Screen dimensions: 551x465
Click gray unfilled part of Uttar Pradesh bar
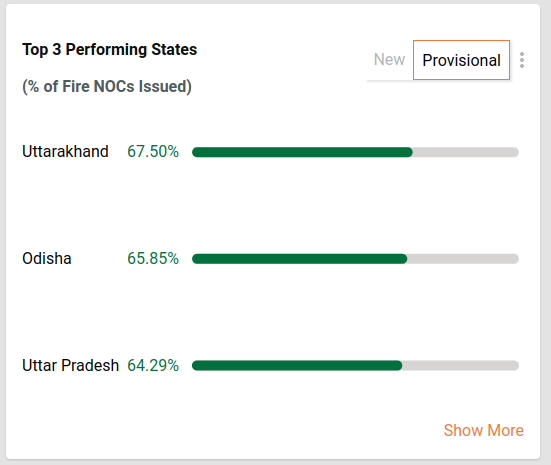click(x=461, y=366)
